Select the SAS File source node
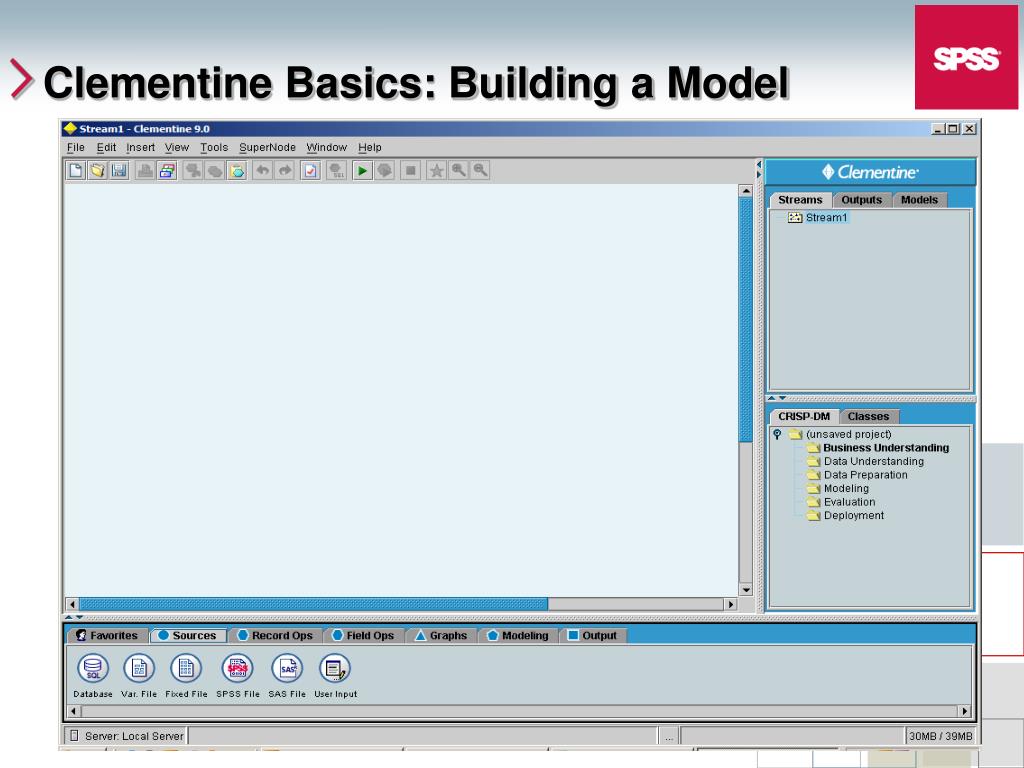 pos(287,668)
